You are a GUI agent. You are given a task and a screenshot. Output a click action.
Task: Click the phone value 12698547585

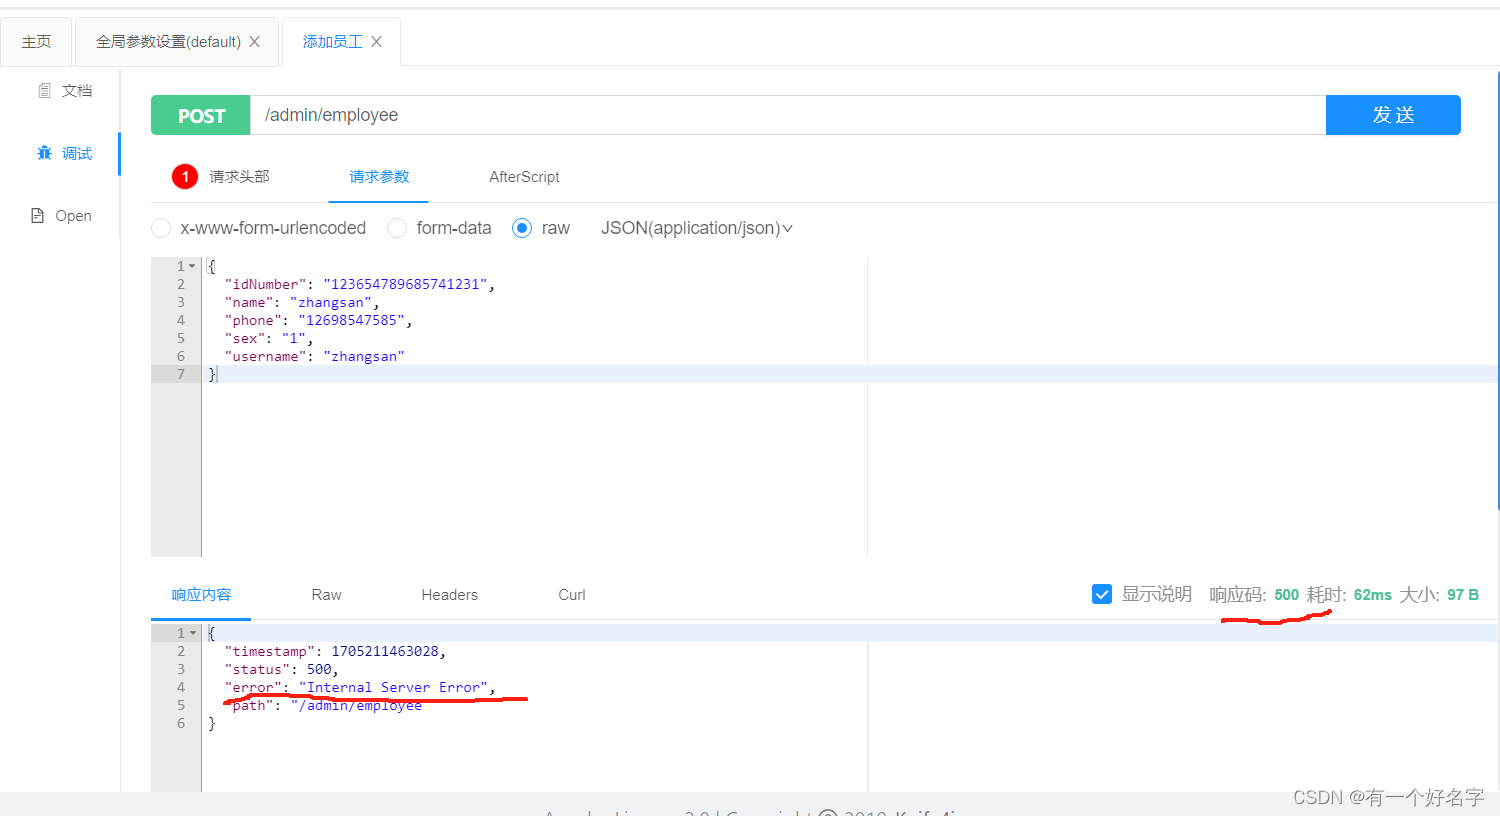click(x=352, y=320)
